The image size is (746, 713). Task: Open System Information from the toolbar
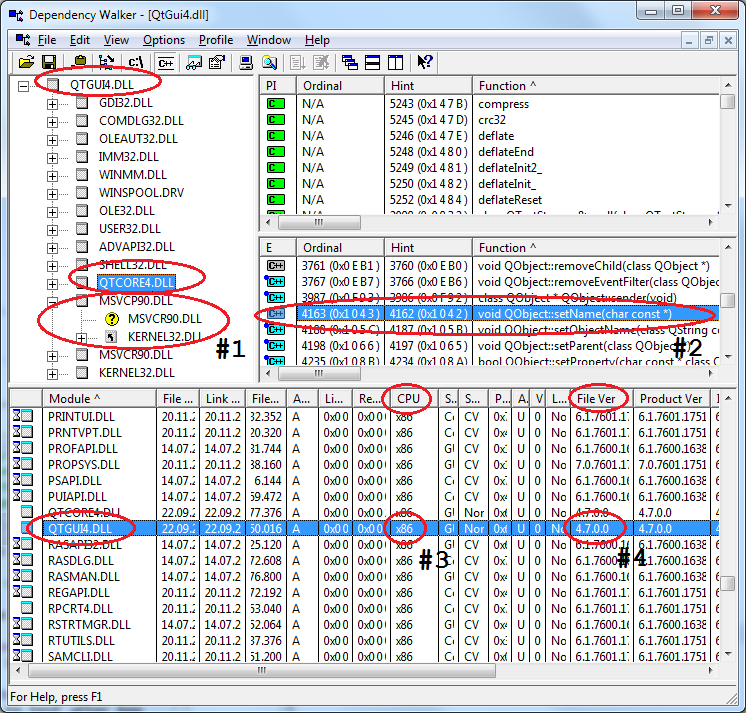pos(246,63)
